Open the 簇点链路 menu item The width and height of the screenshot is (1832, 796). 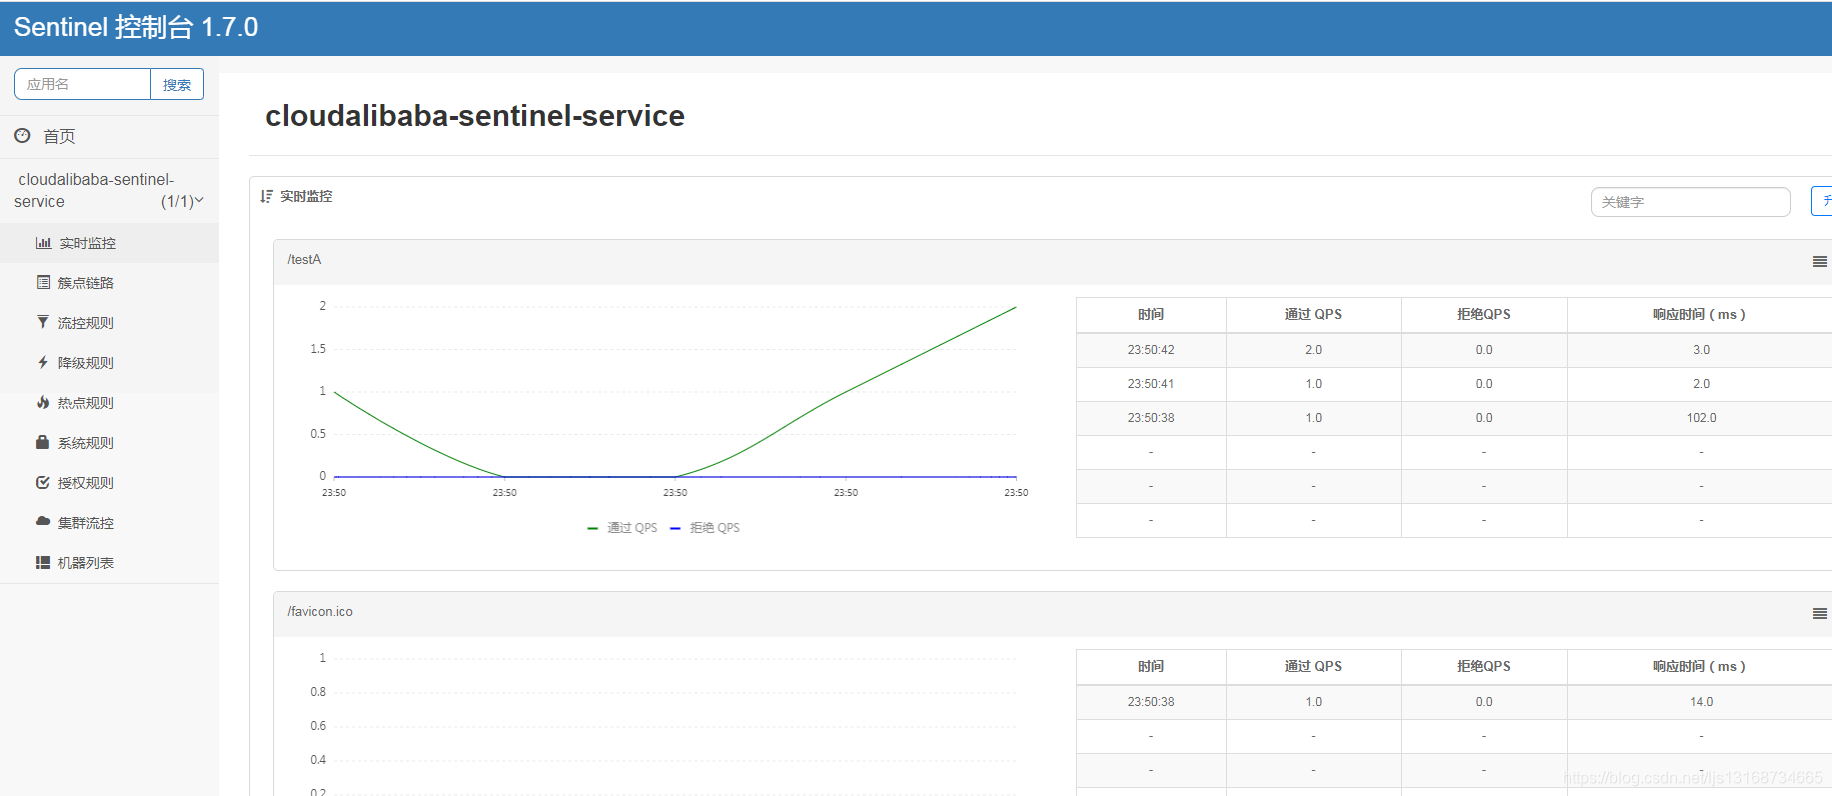(x=109, y=283)
